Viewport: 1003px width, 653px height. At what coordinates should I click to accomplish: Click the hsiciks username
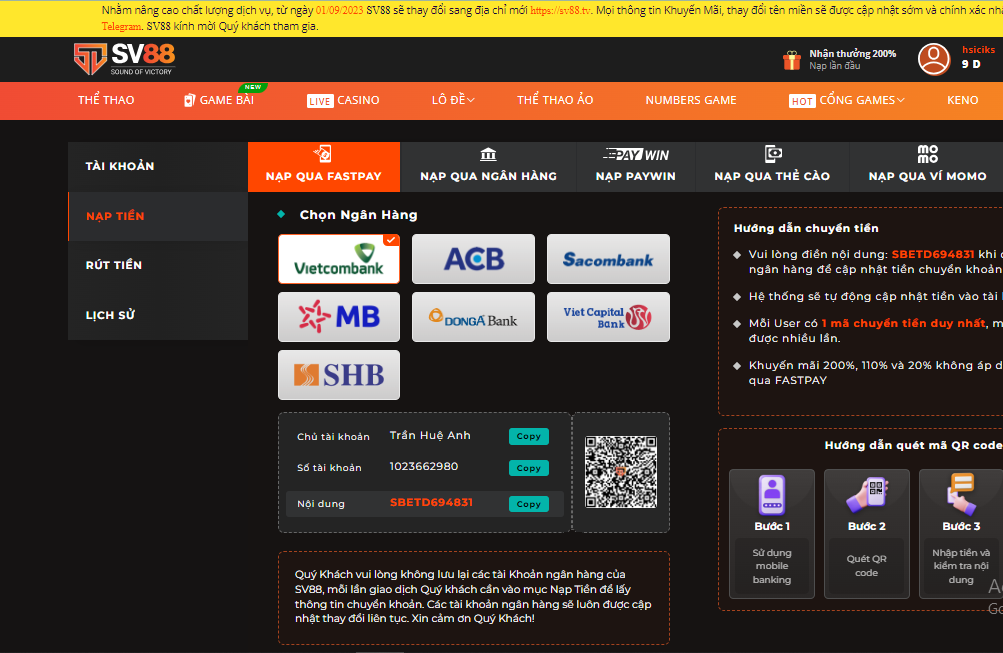point(978,49)
